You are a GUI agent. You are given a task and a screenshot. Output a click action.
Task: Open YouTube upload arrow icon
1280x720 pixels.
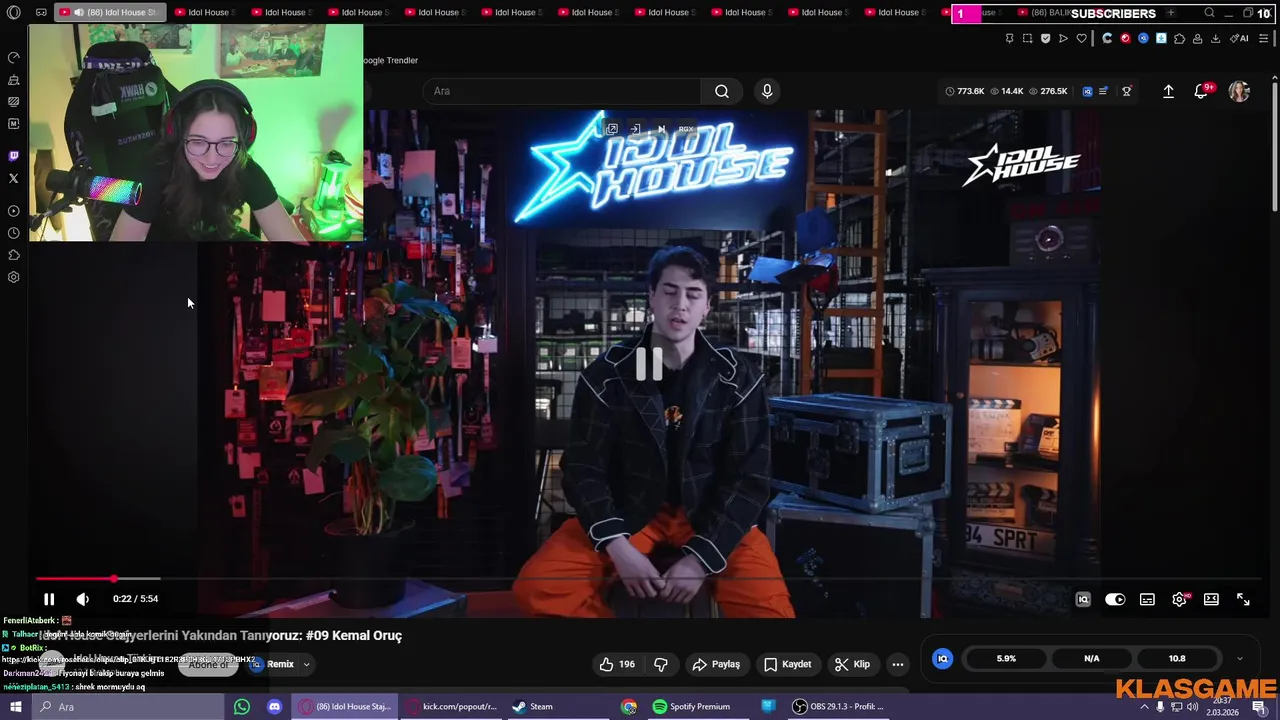(x=1168, y=91)
